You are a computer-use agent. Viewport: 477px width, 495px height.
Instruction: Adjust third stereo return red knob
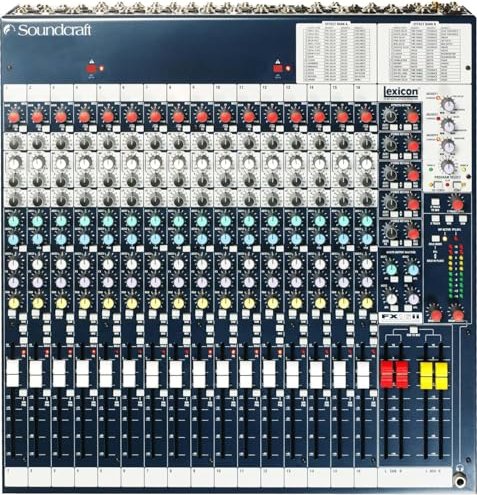(413, 175)
